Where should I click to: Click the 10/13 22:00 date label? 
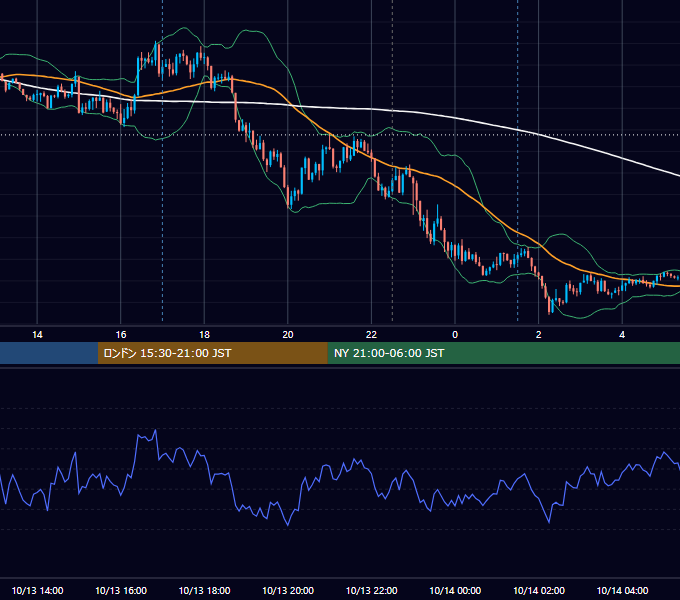[x=371, y=590]
